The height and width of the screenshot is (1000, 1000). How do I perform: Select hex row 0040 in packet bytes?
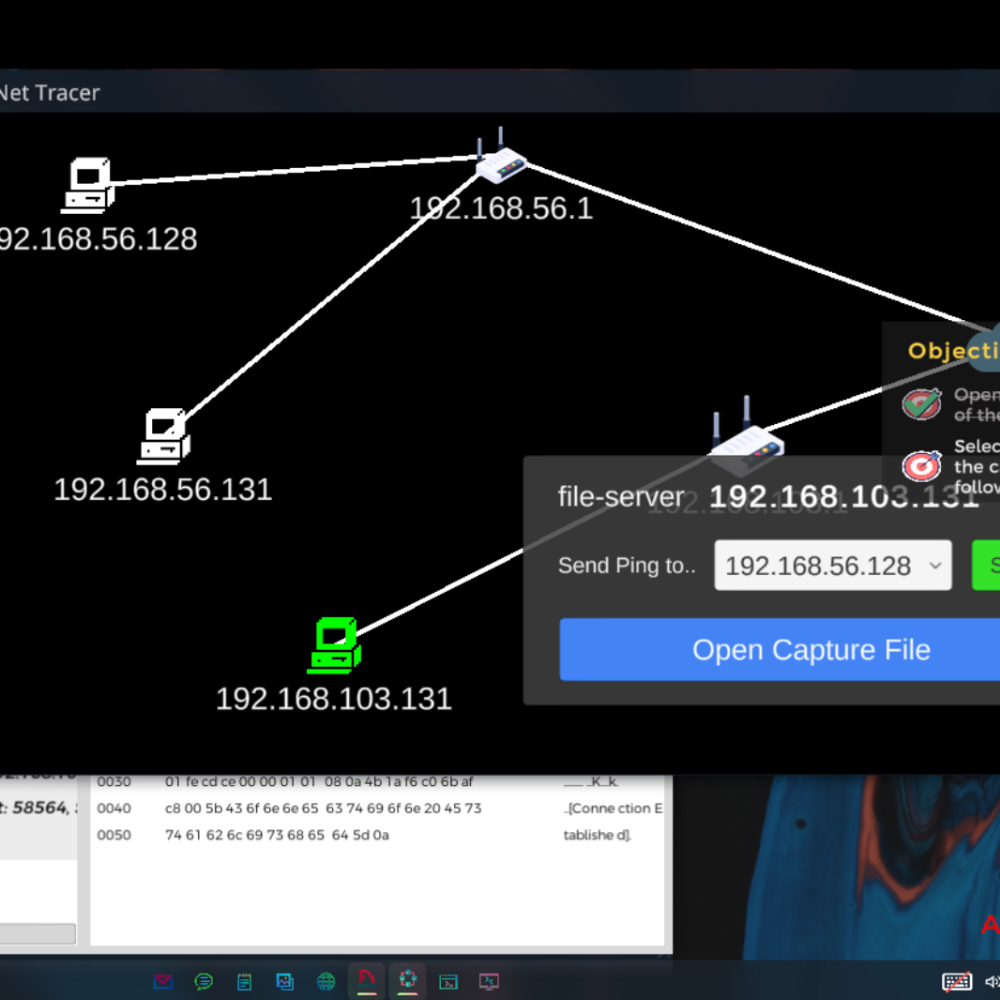[378, 808]
